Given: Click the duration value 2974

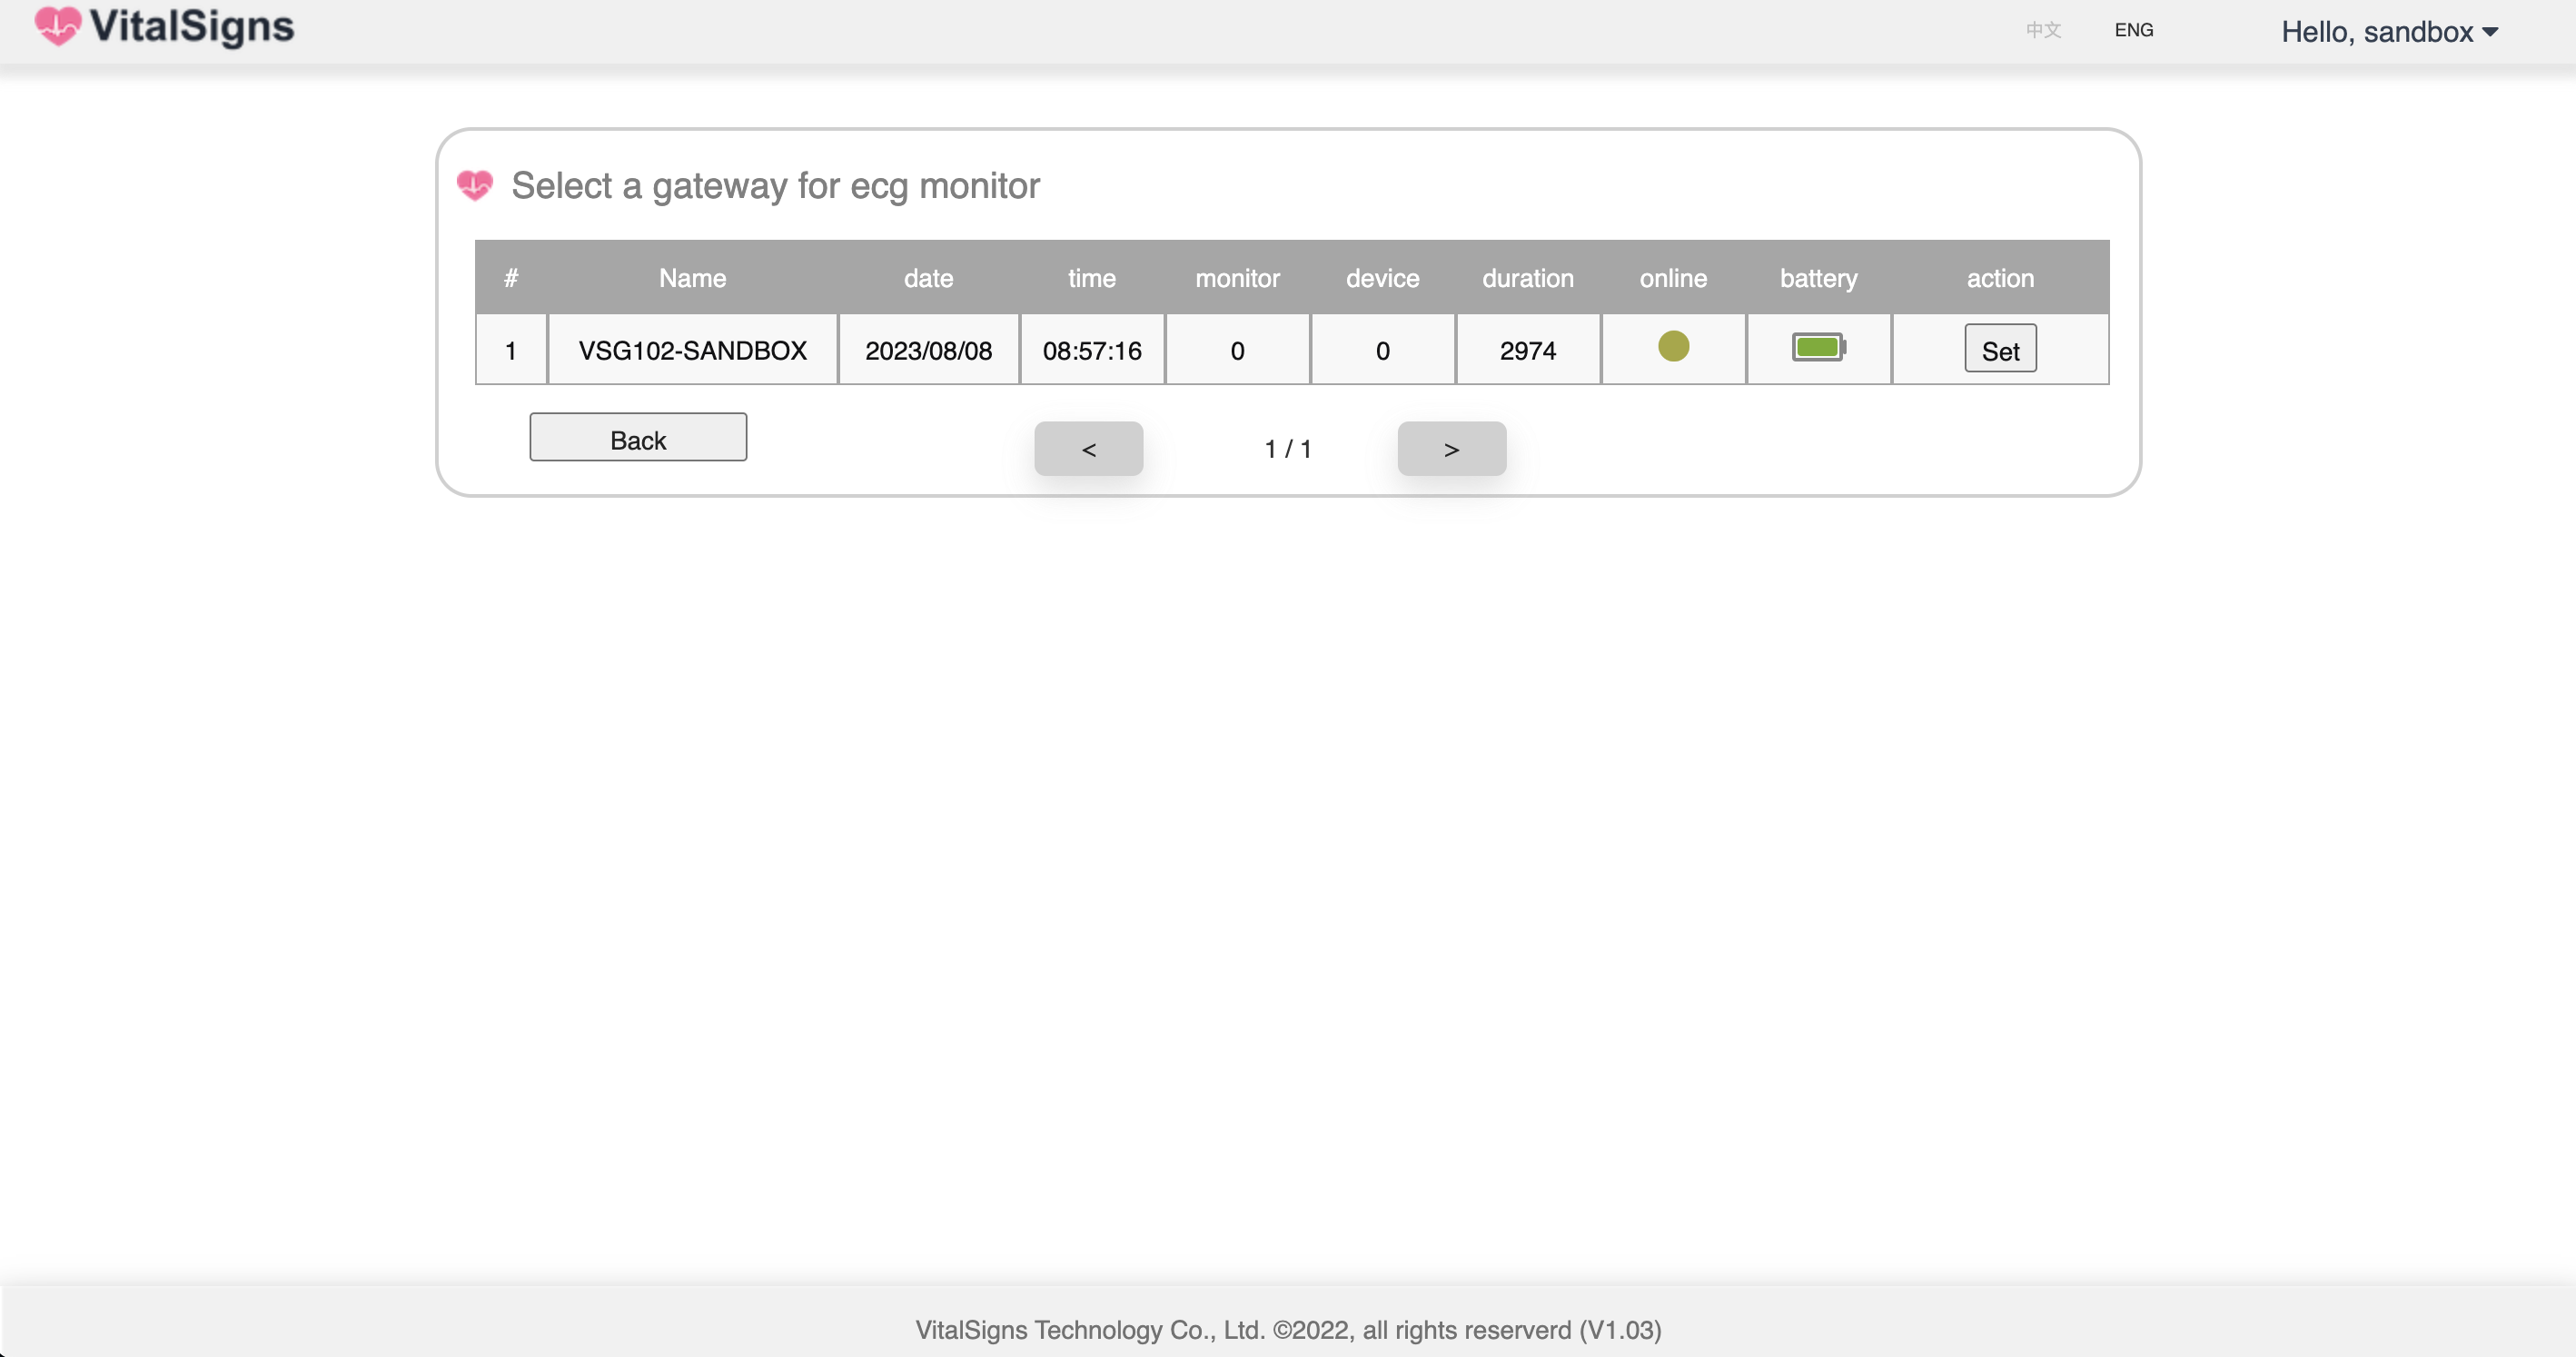Looking at the screenshot, I should coord(1527,350).
